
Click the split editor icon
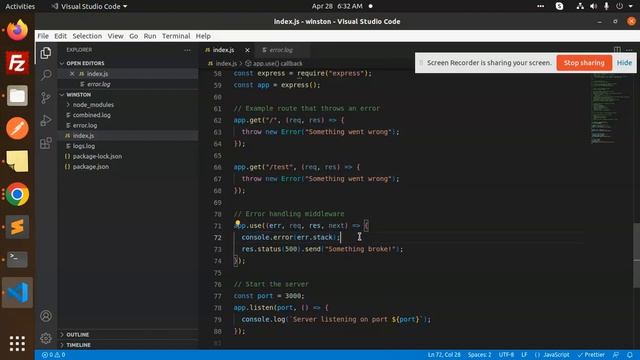click(617, 50)
